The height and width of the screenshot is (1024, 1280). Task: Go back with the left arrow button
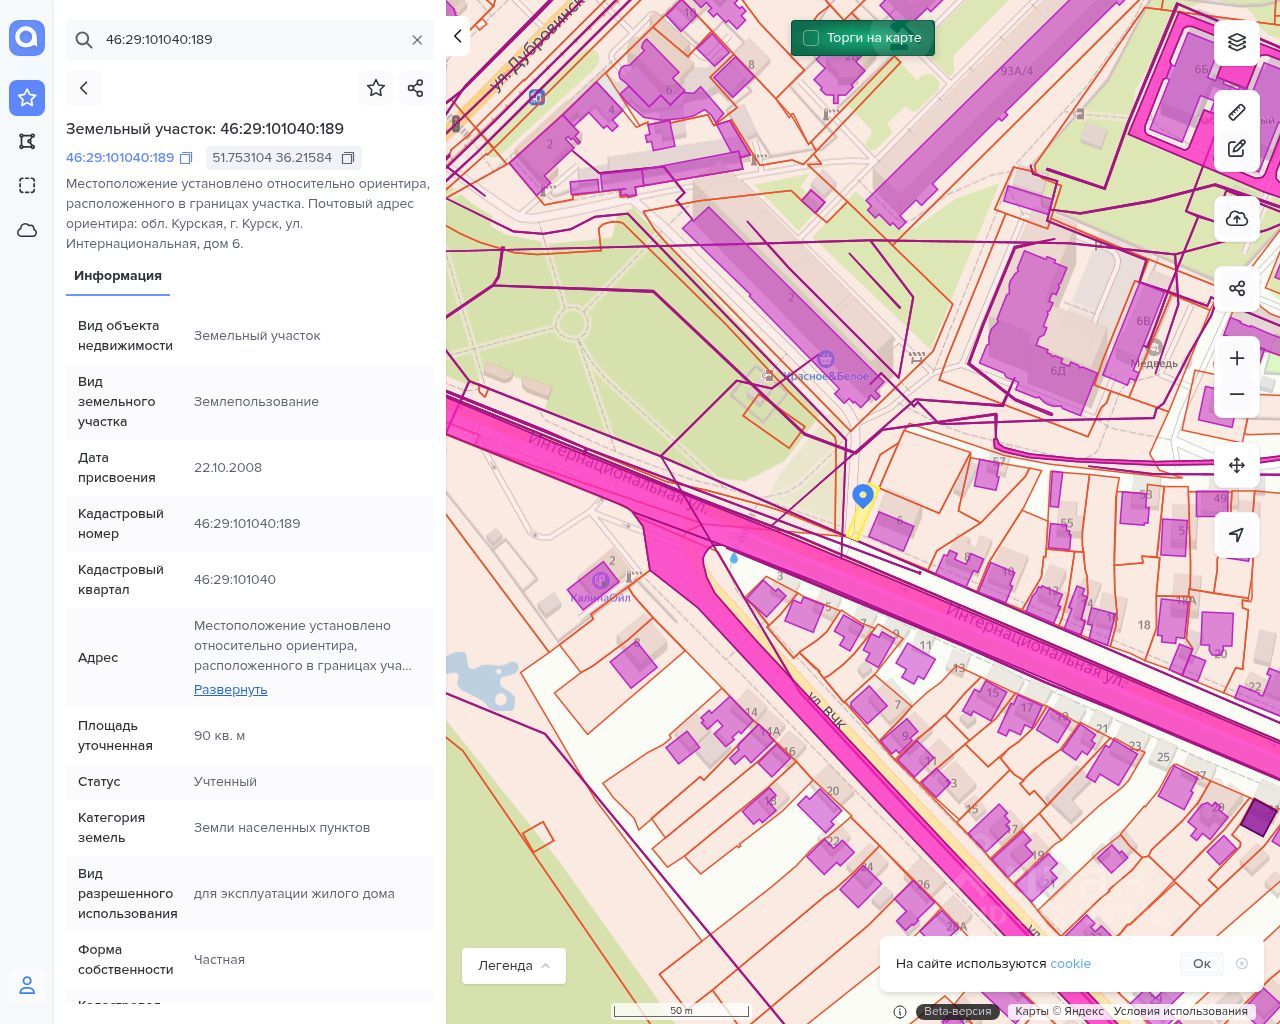(84, 88)
